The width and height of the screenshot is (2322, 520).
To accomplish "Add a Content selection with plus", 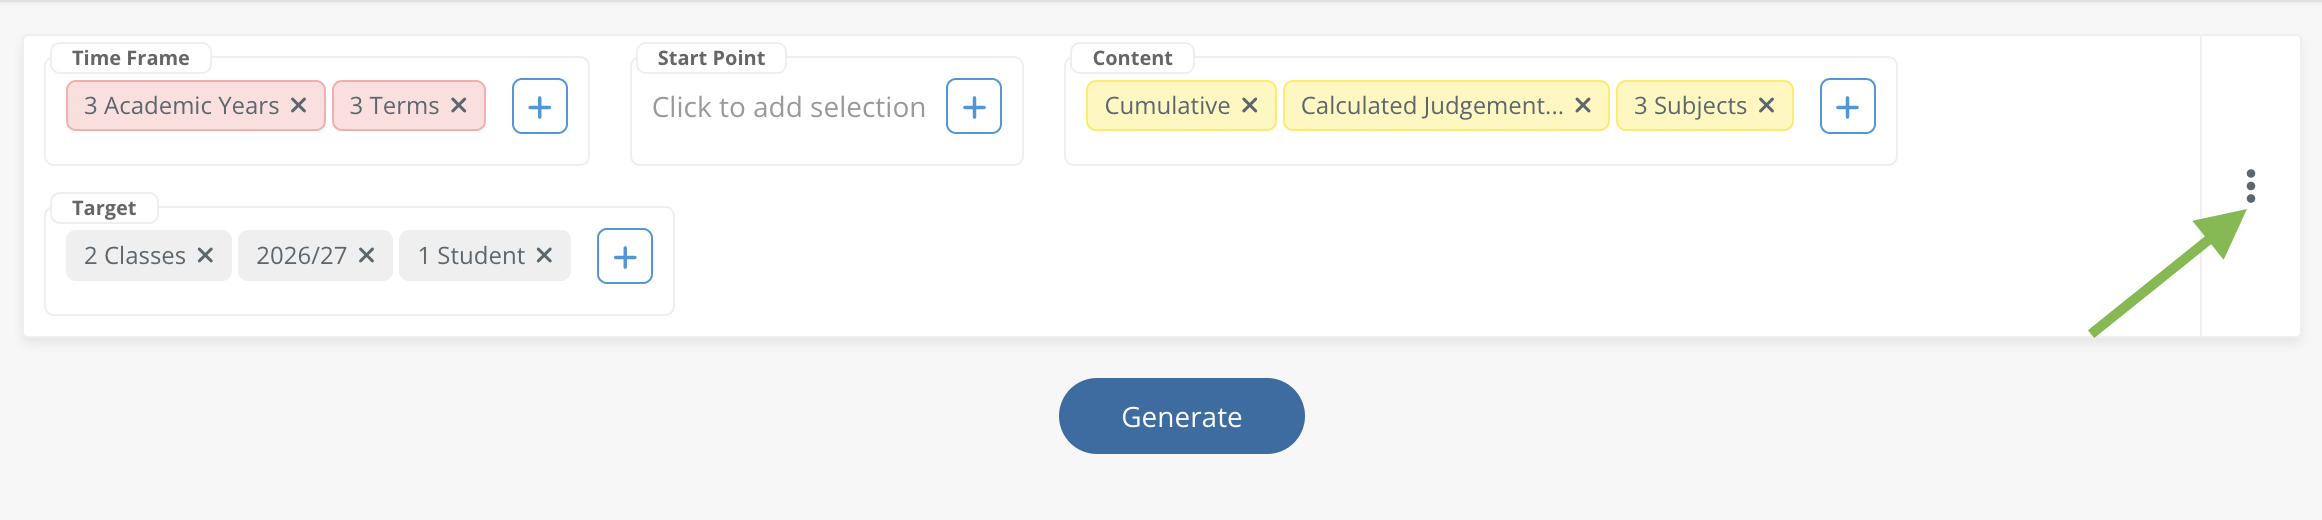I will point(1848,106).
